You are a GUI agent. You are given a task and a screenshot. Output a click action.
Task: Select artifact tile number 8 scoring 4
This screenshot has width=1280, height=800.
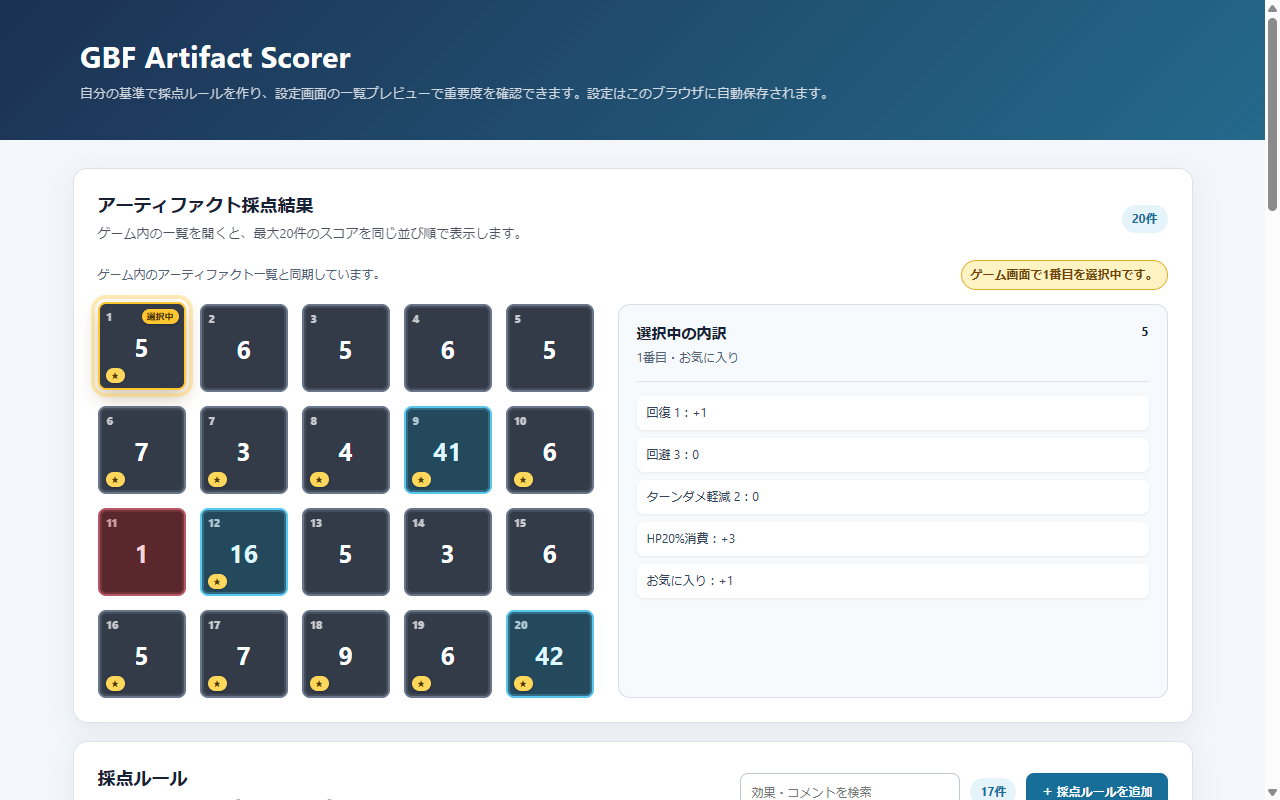tap(346, 449)
